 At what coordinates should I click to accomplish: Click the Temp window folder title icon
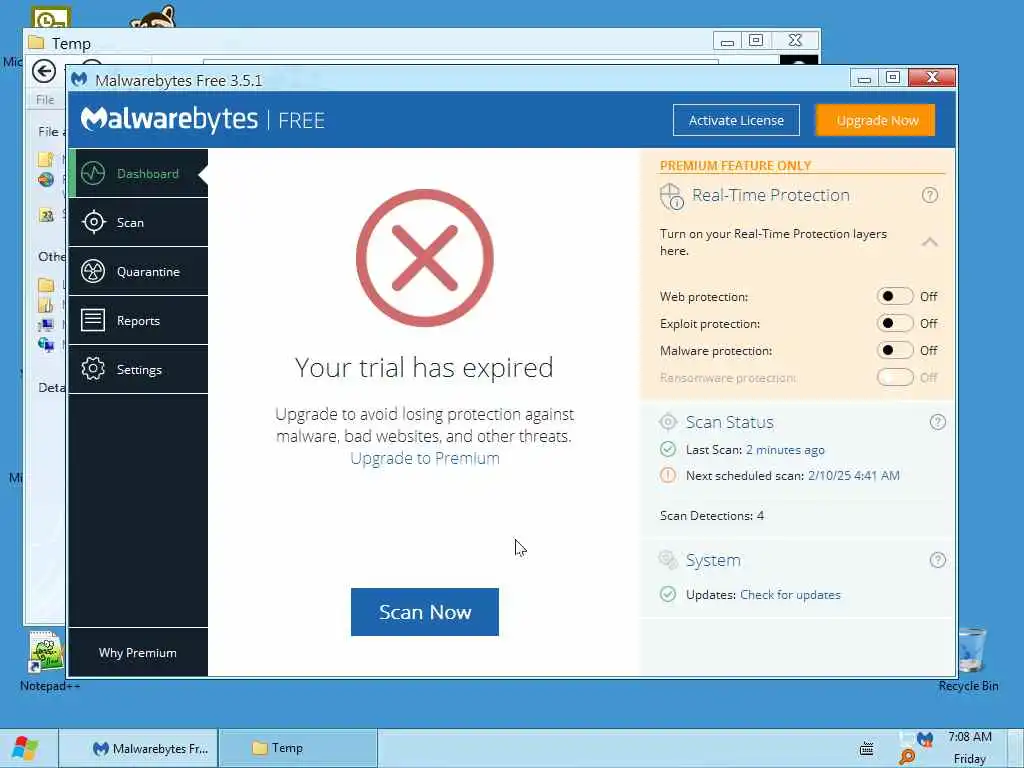pos(36,43)
